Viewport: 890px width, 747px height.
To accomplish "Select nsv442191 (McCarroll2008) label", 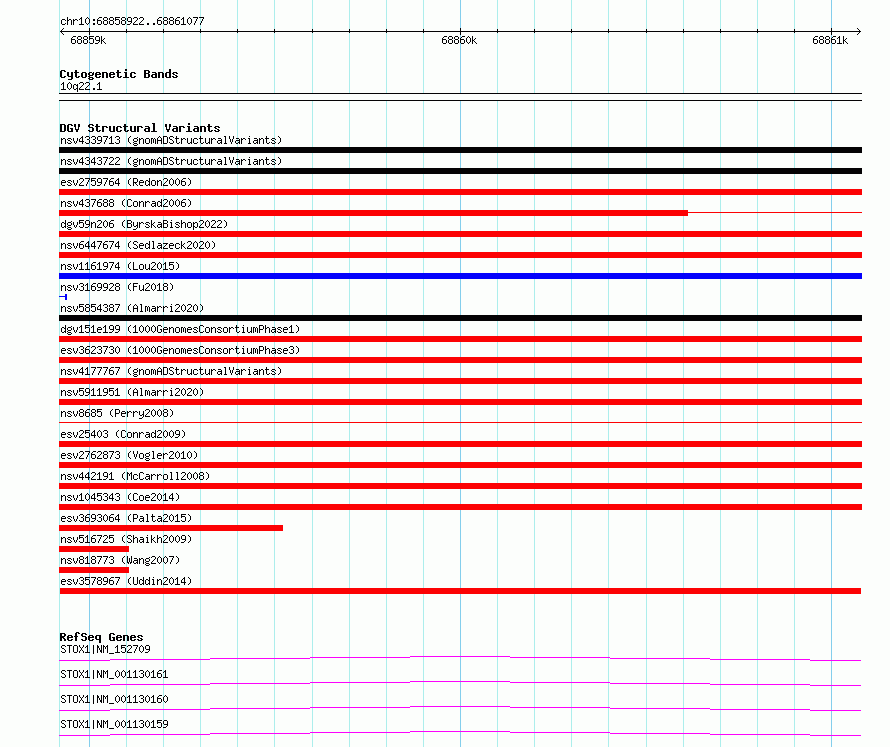I will tap(135, 476).
